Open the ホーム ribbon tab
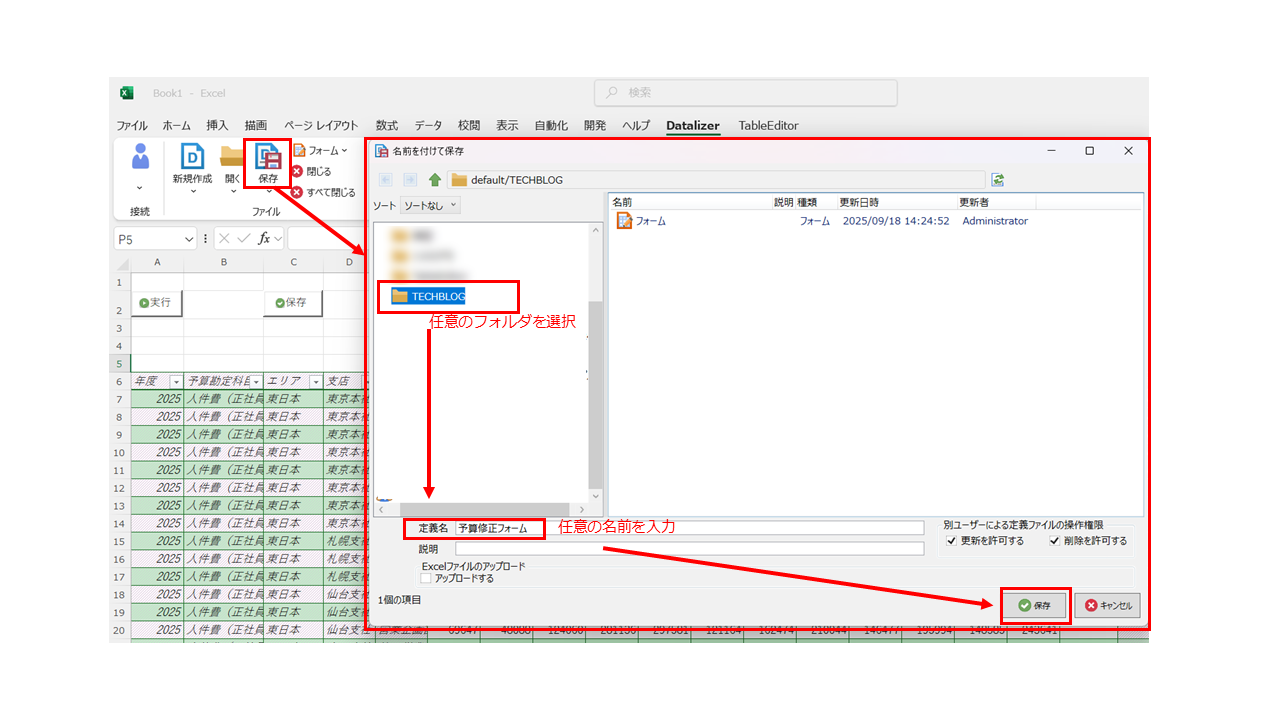1280x720 pixels. 176,126
